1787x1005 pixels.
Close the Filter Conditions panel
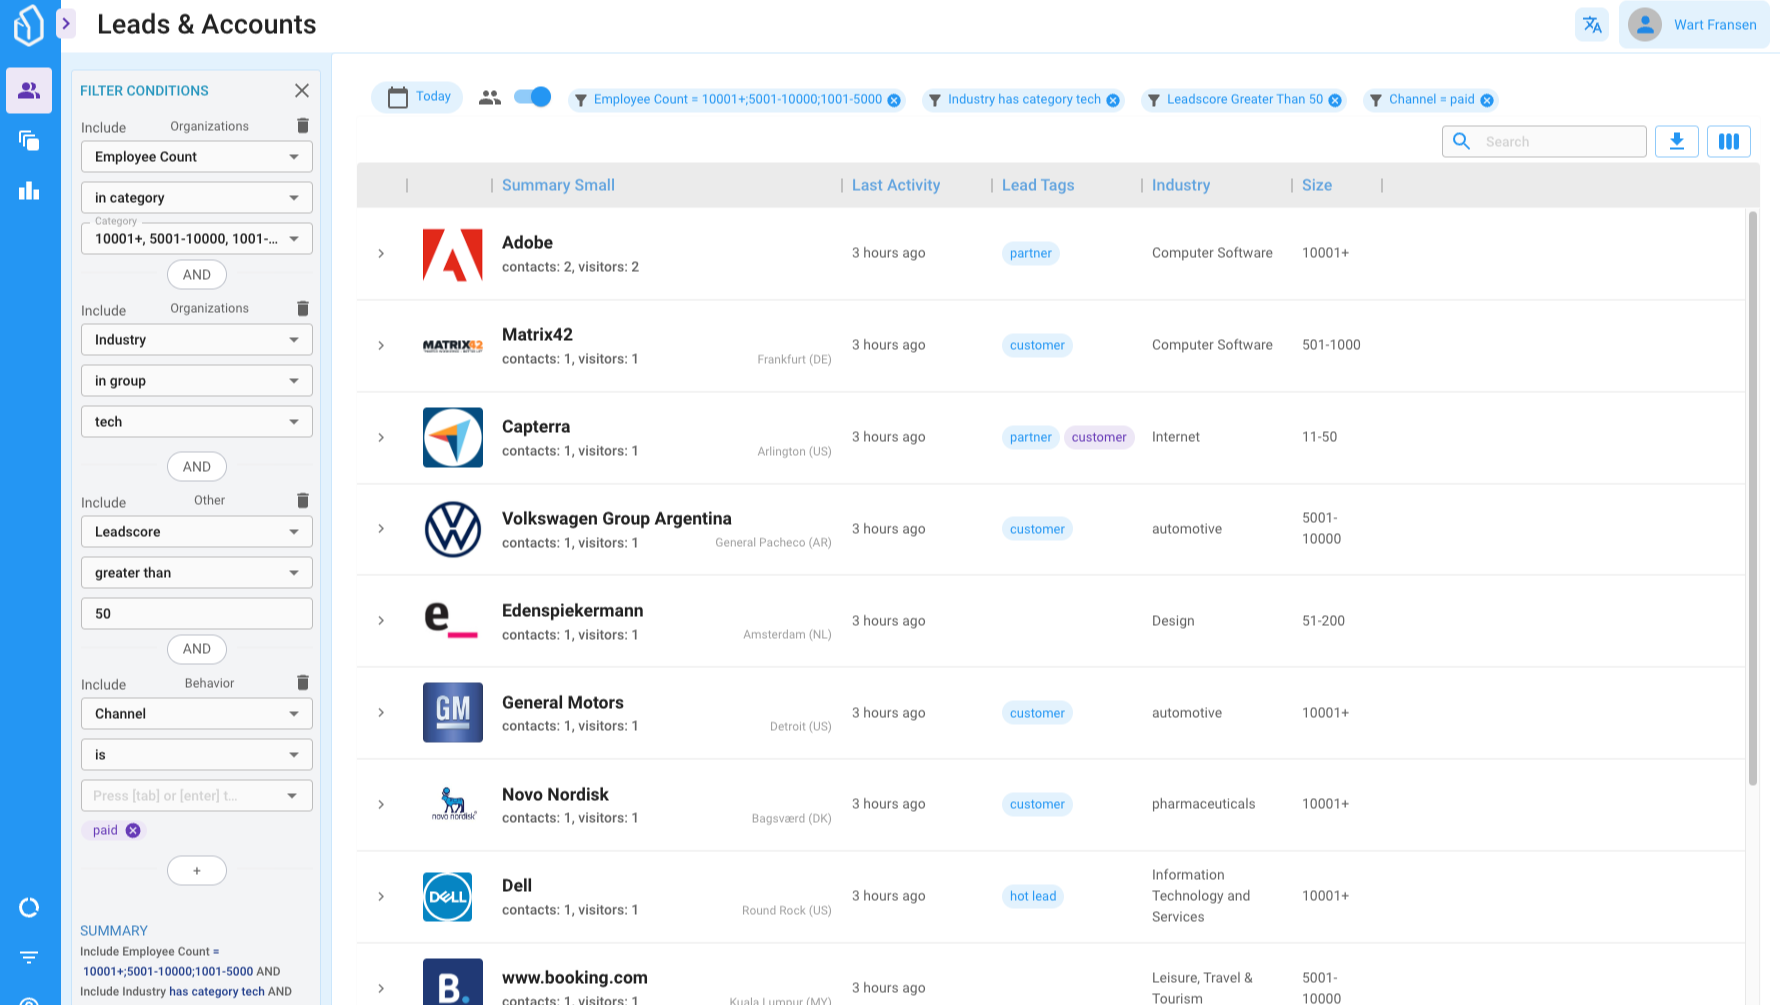coord(302,91)
